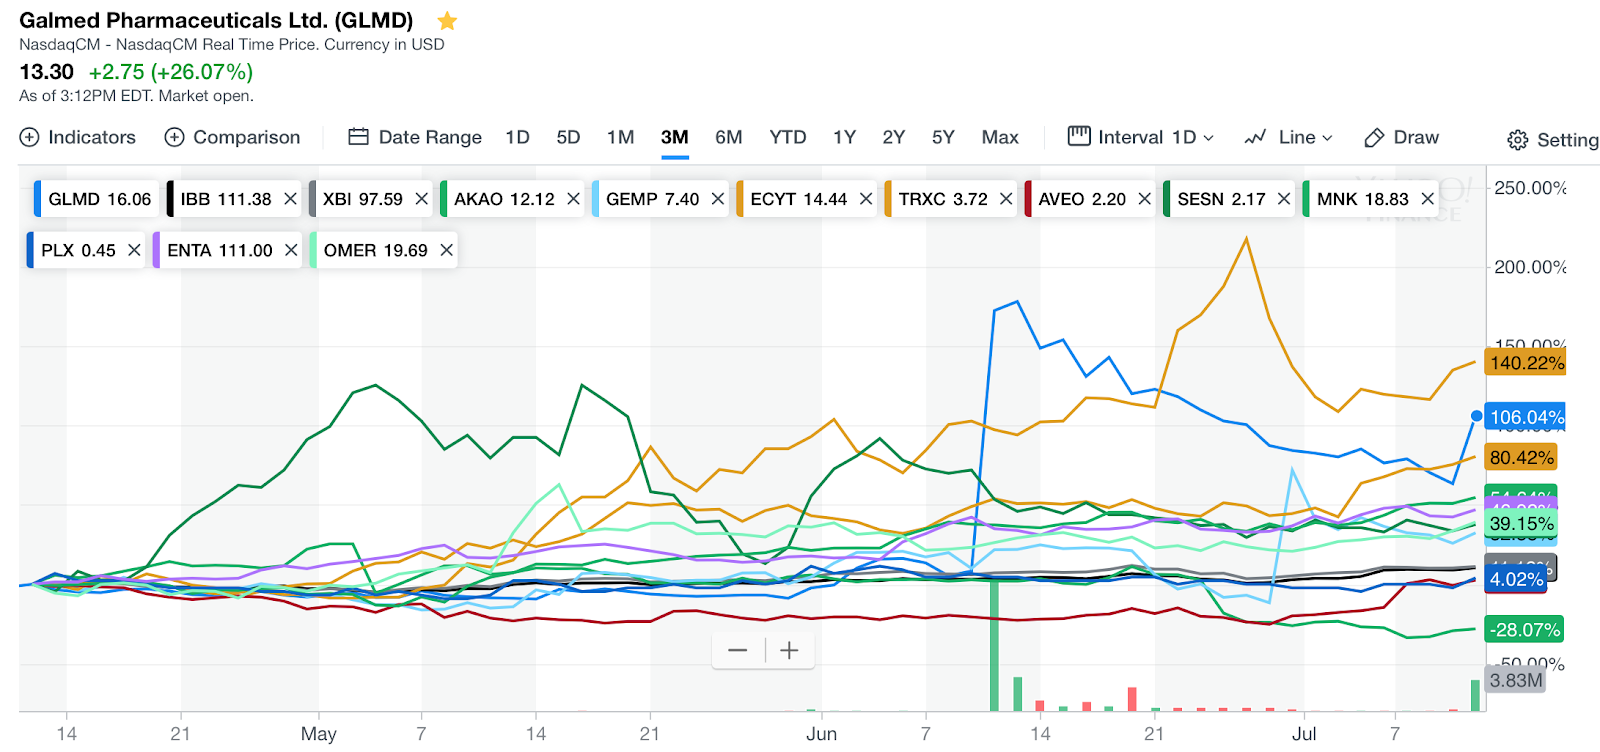This screenshot has width=1600, height=752.
Task: Click the IBB 111.38 legend label
Action: pos(226,199)
